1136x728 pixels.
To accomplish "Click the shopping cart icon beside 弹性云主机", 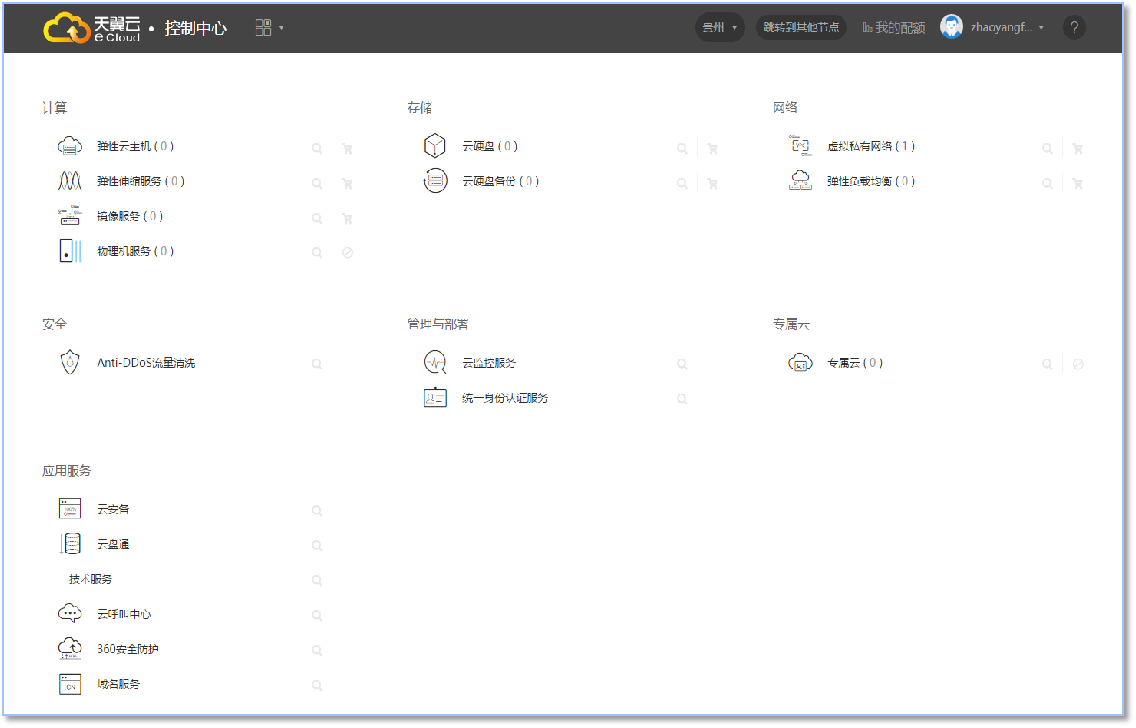I will pyautogui.click(x=347, y=148).
